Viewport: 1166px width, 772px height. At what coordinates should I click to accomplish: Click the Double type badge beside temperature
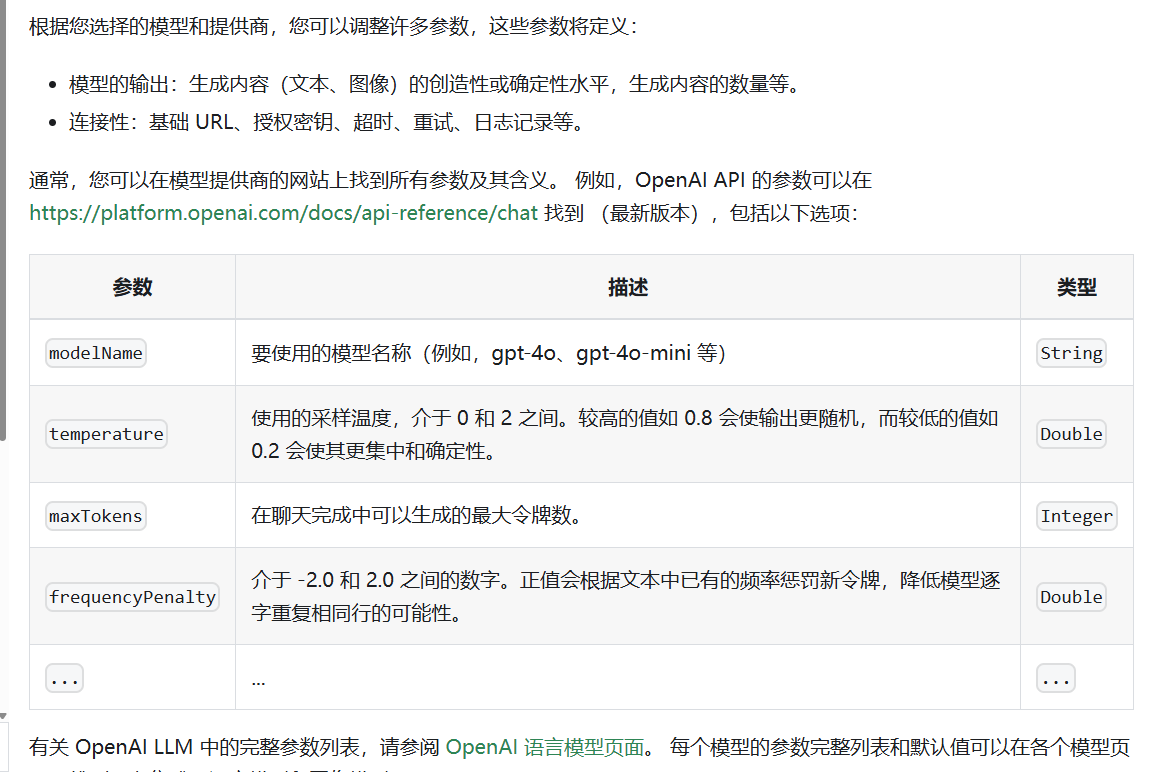1071,434
